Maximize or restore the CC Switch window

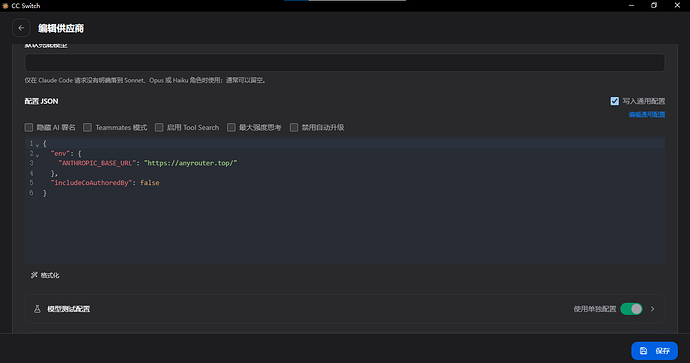pos(654,5)
